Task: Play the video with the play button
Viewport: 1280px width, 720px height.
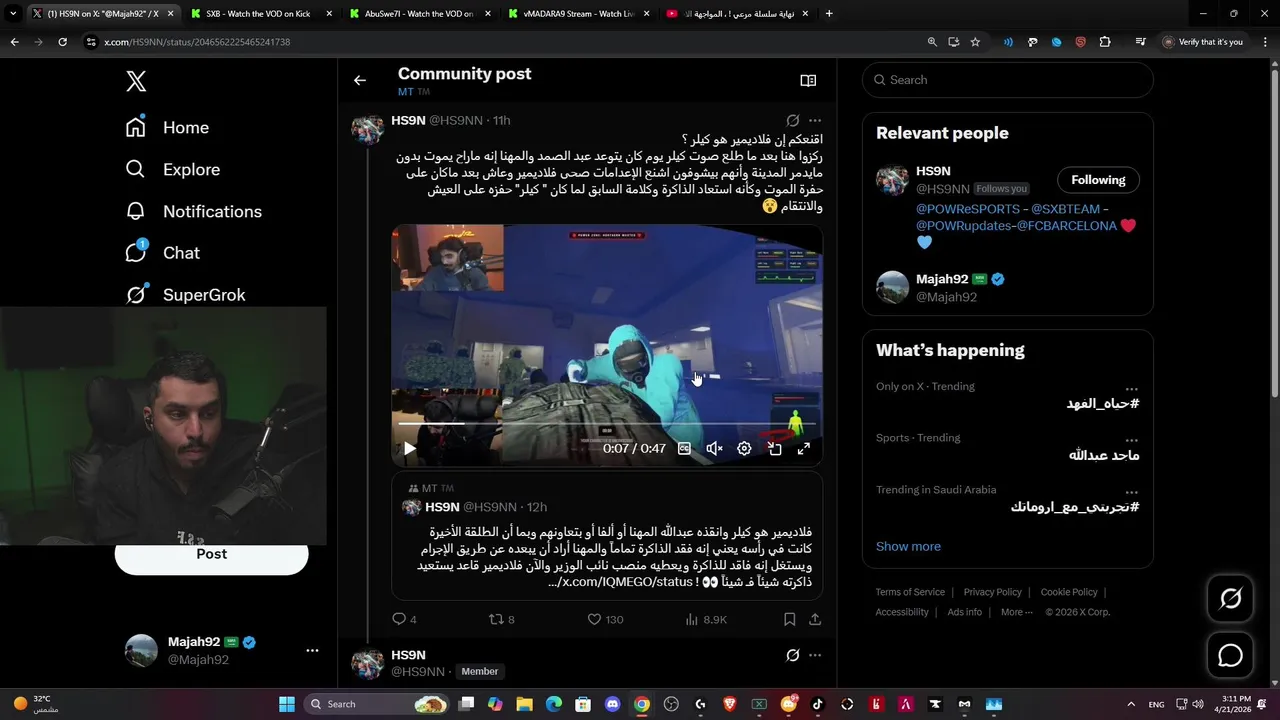Action: 409,449
